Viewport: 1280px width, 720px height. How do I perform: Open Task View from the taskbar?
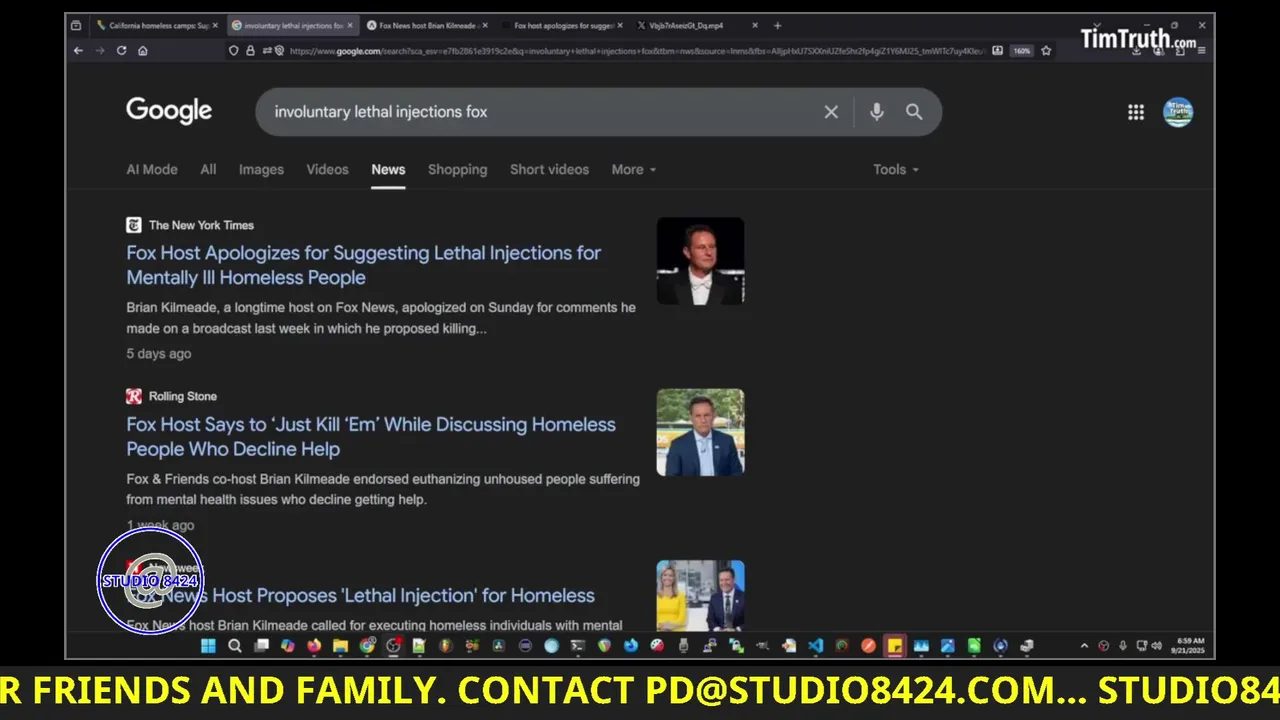click(x=261, y=646)
